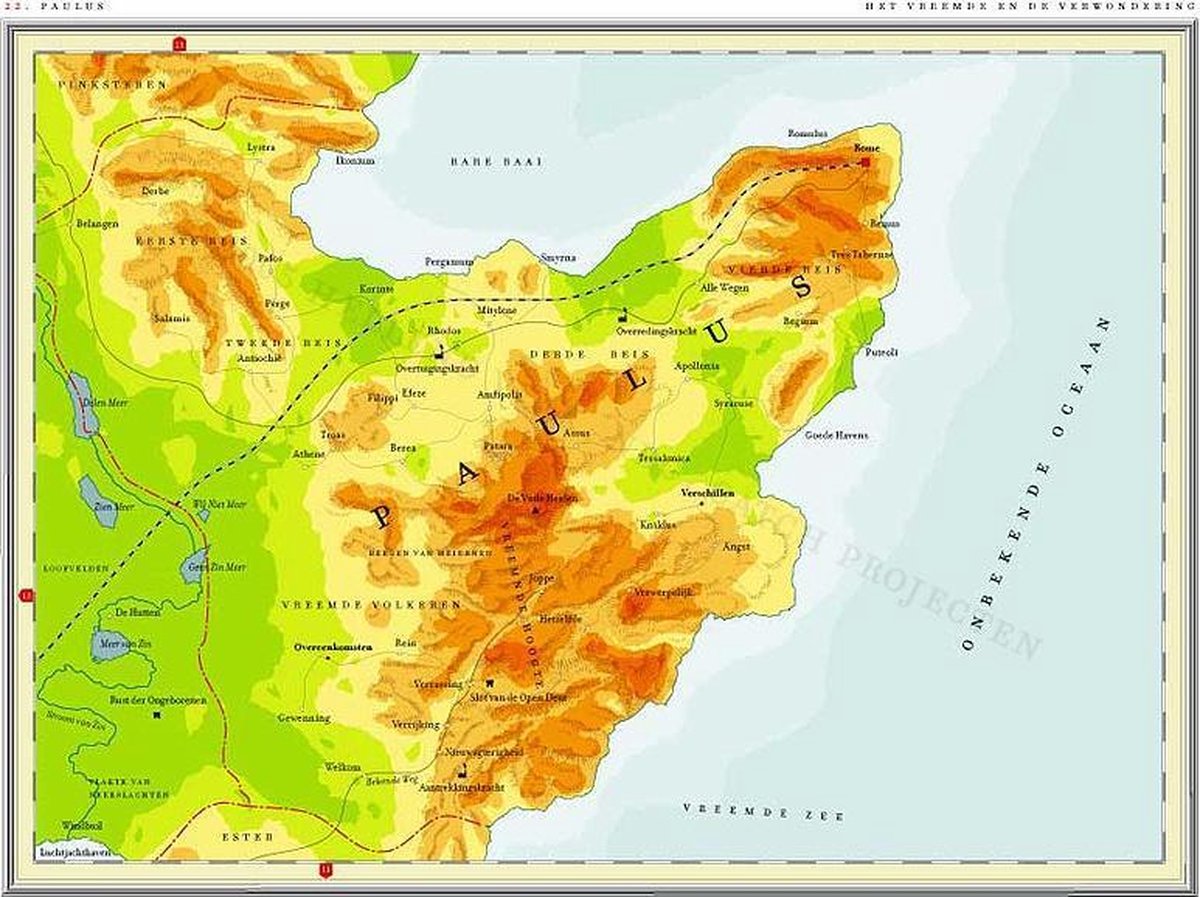1200x897 pixels.
Task: Click the mountain triangle at De Vurle Heuben
Action: [537, 510]
